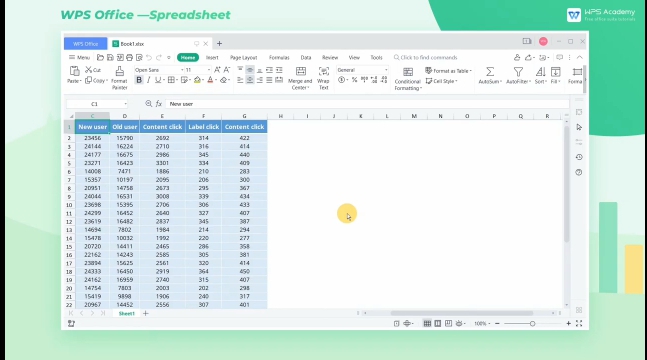647x360 pixels.
Task: Toggle Underline formatting
Action: (158, 80)
